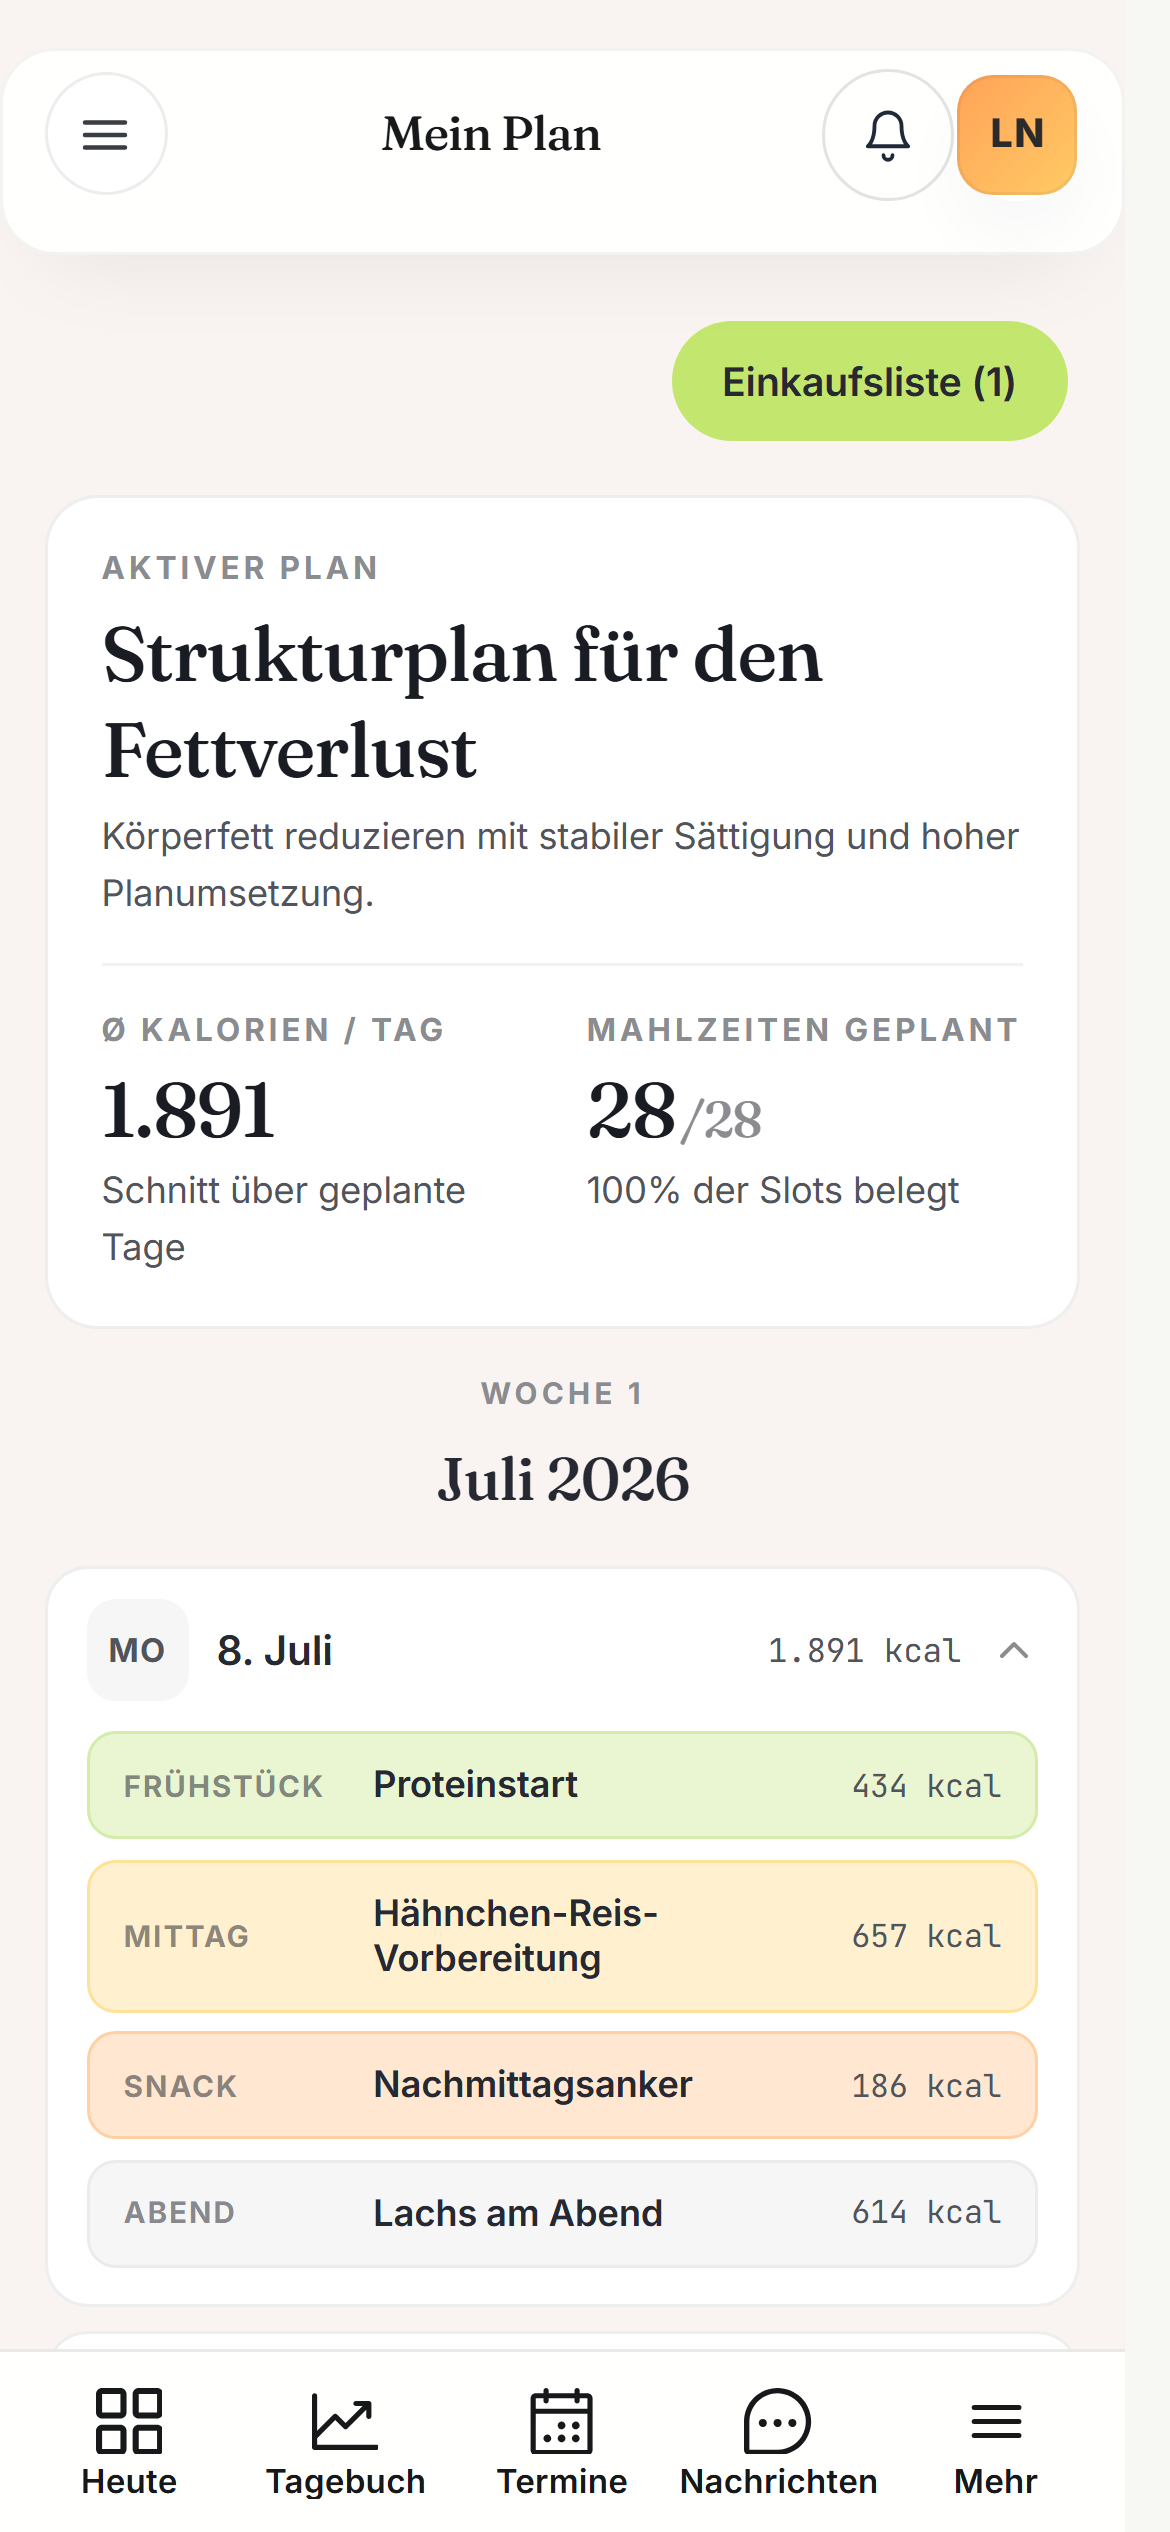Tap the Mehr three-line icon
Viewport: 1170px width, 2532px height.
coord(996,2421)
